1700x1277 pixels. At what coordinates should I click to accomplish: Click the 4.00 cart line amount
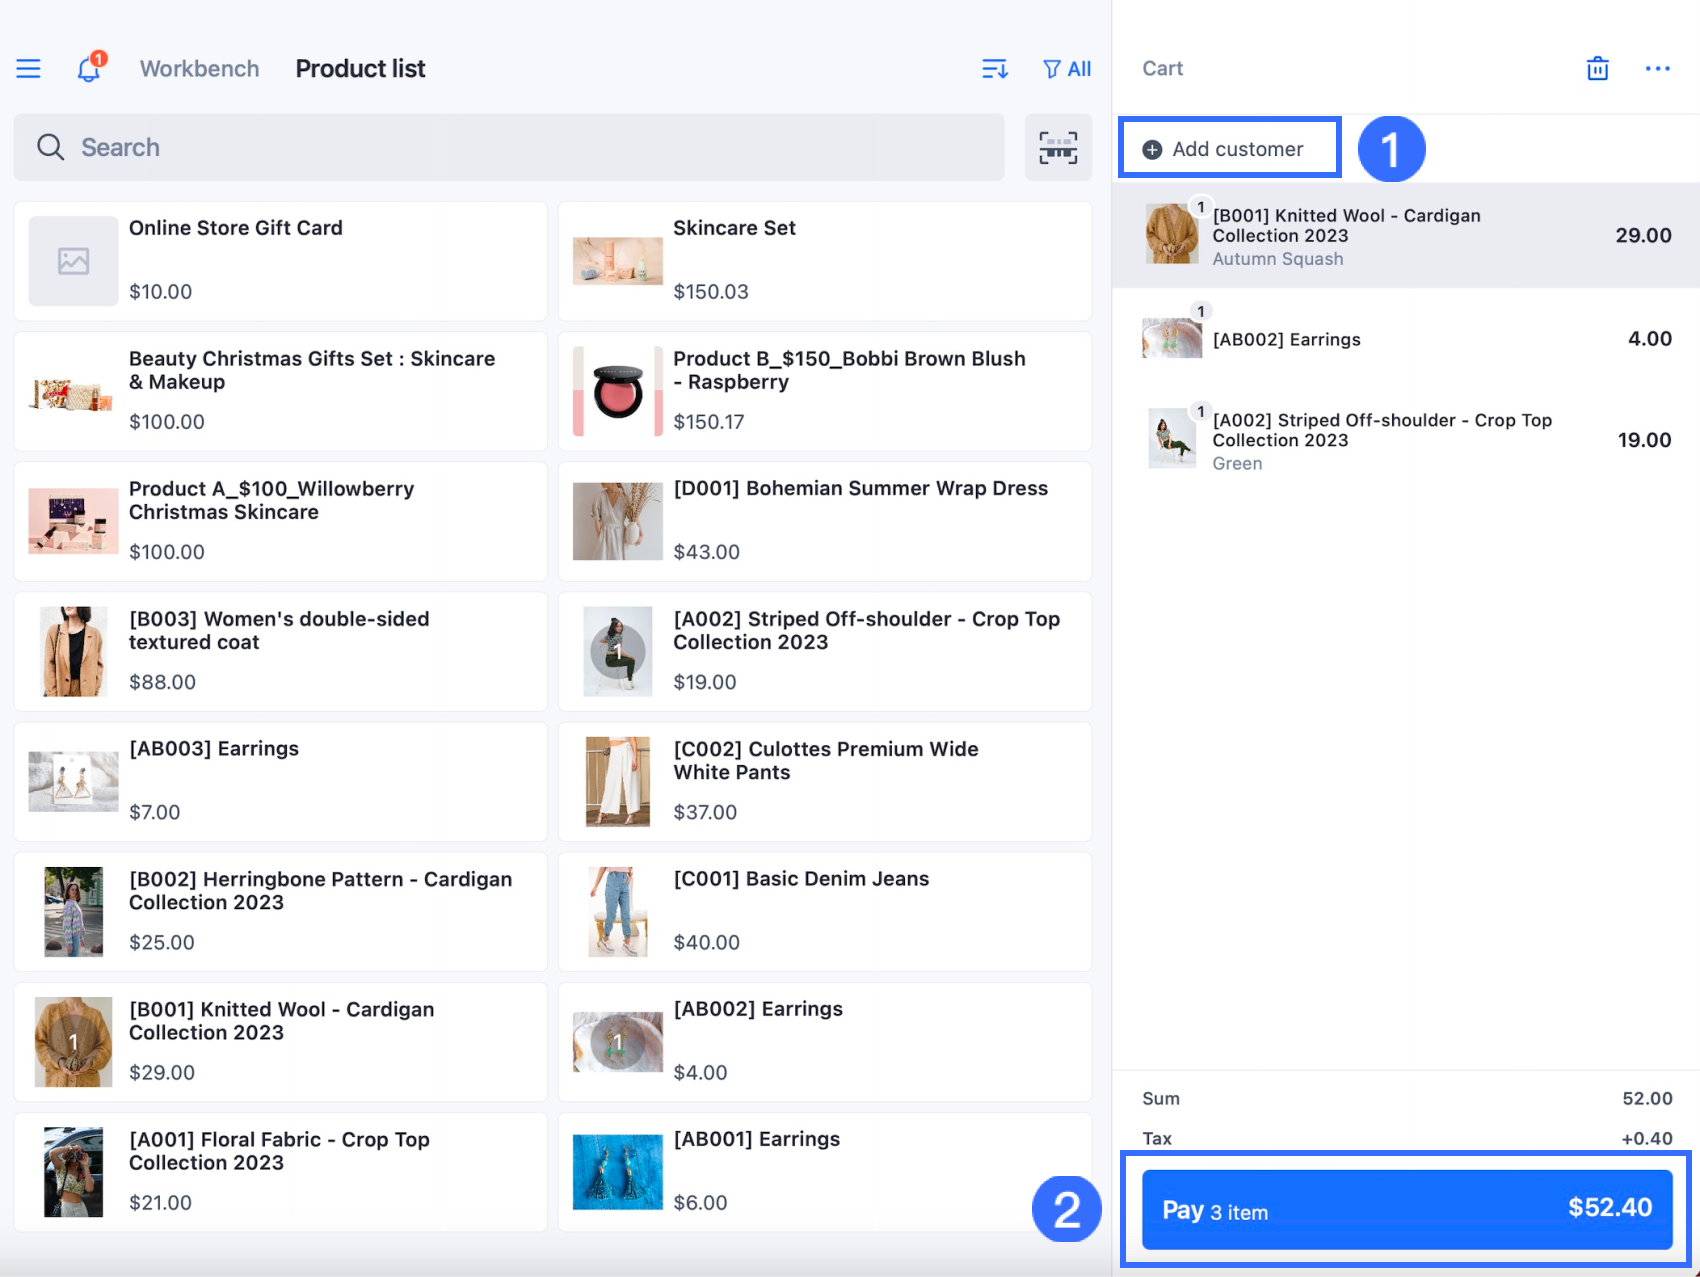1650,339
